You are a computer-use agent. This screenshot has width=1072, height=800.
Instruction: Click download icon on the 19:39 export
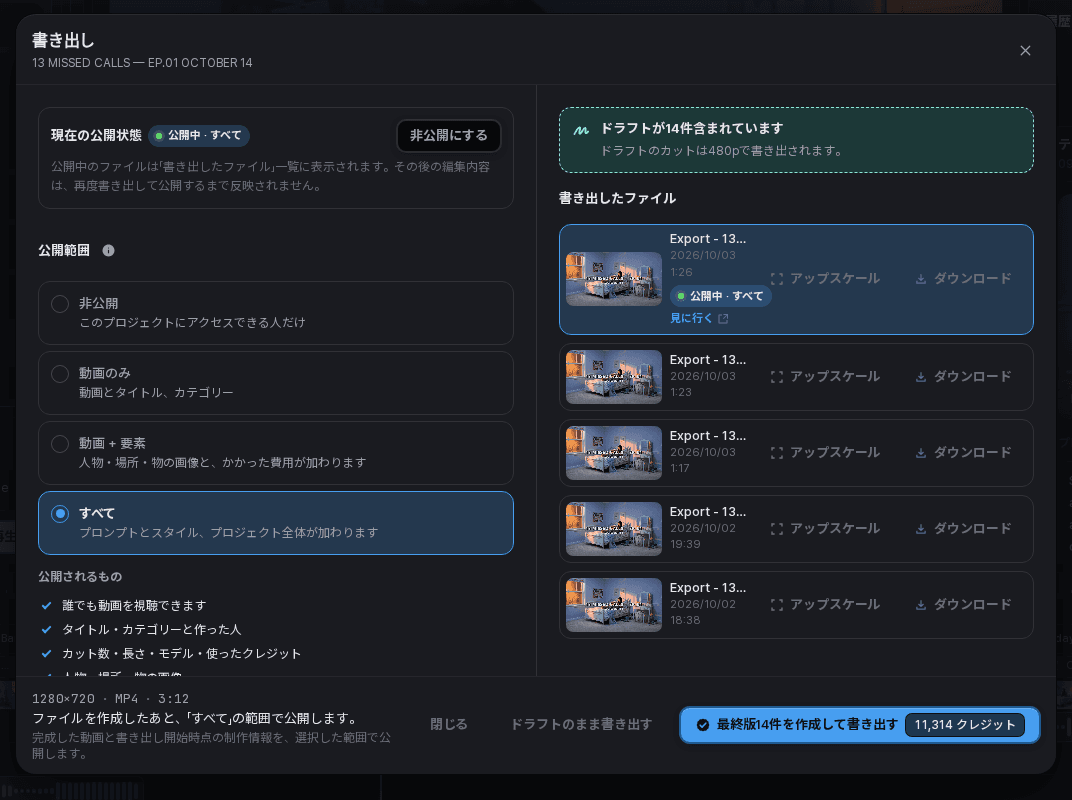(x=921, y=529)
